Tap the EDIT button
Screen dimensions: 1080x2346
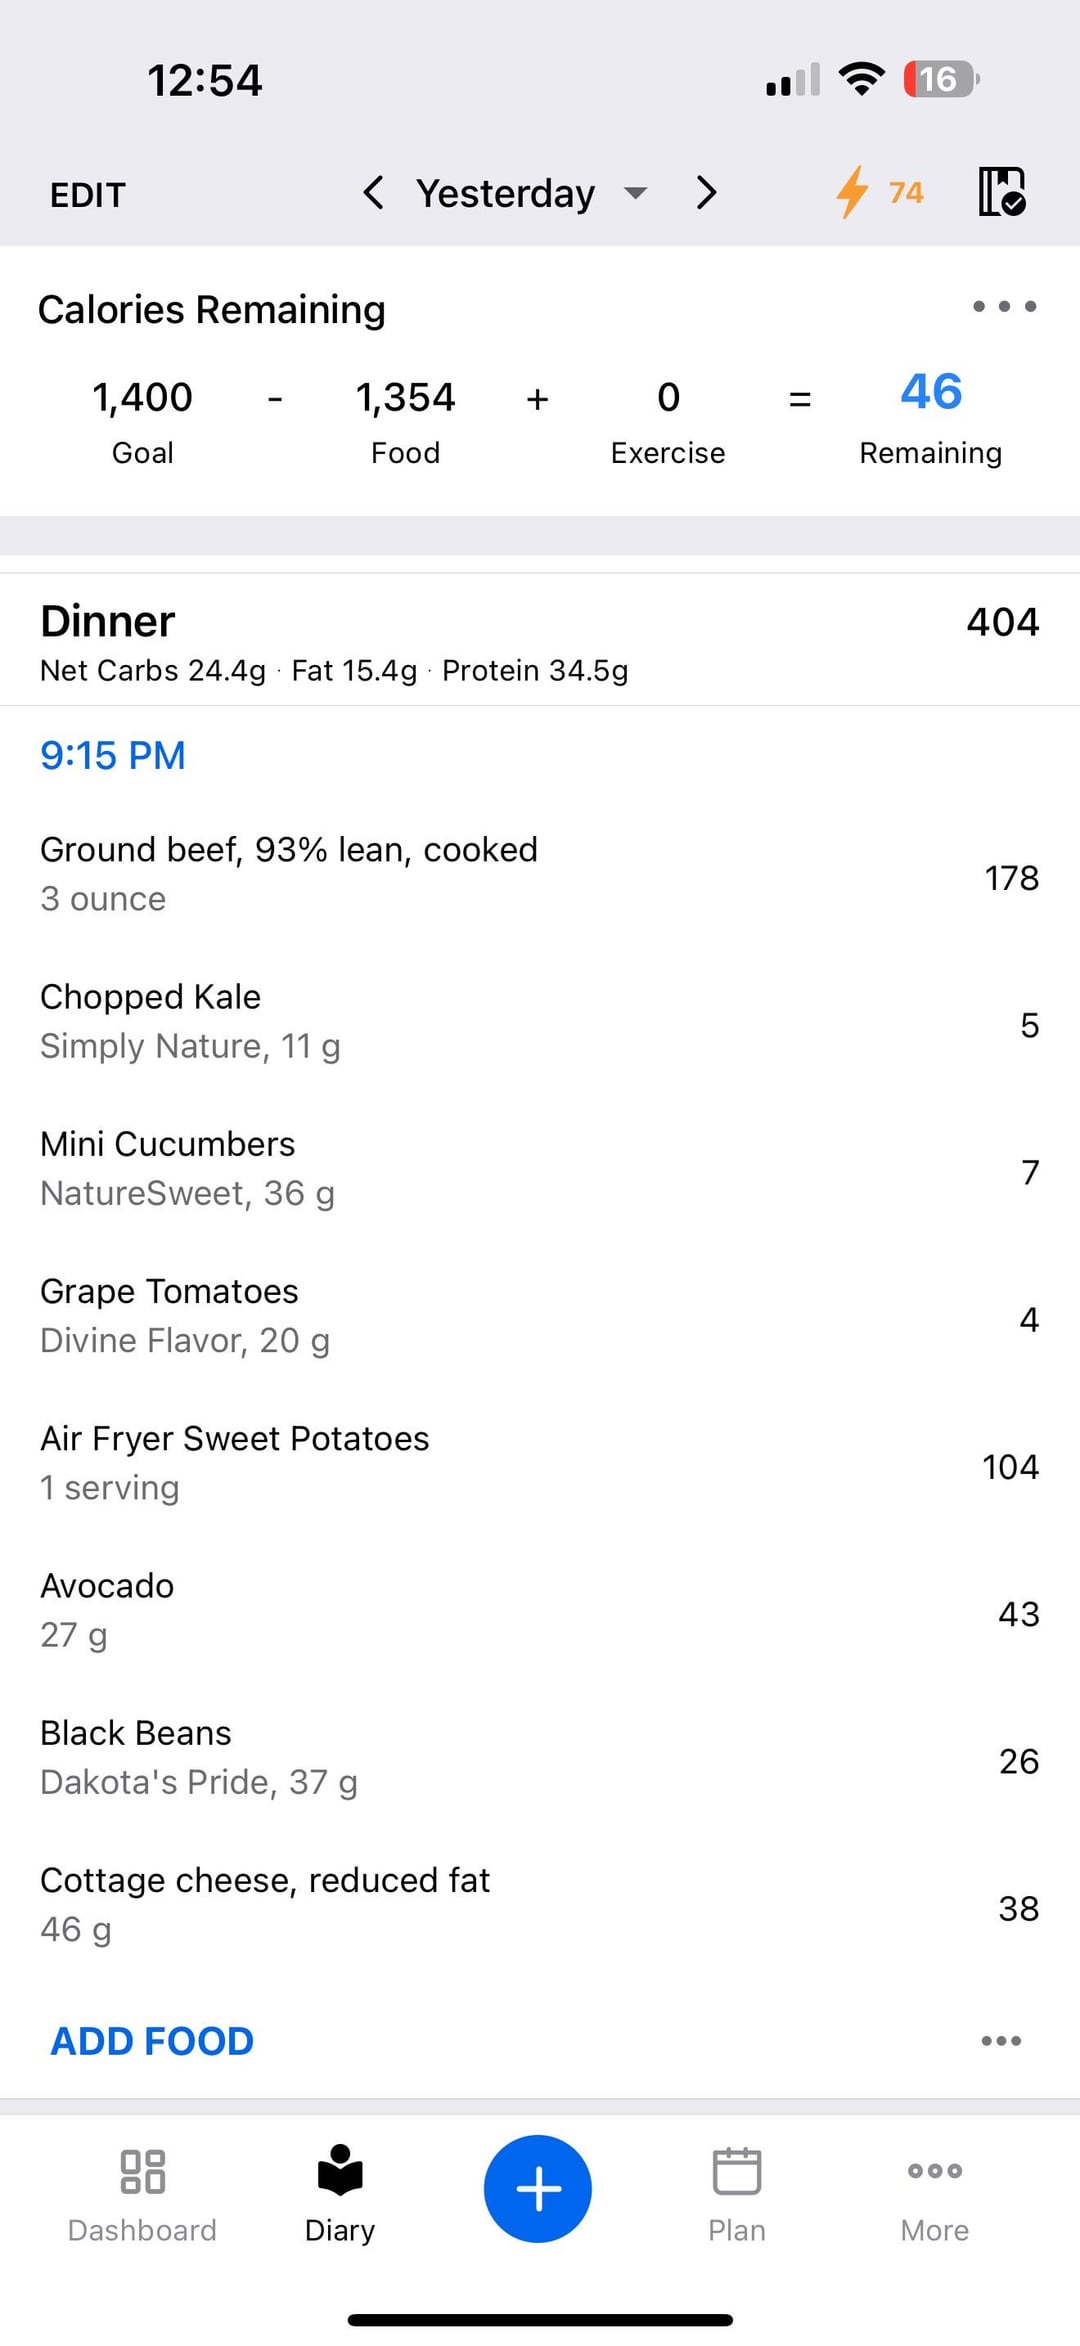[x=88, y=195]
